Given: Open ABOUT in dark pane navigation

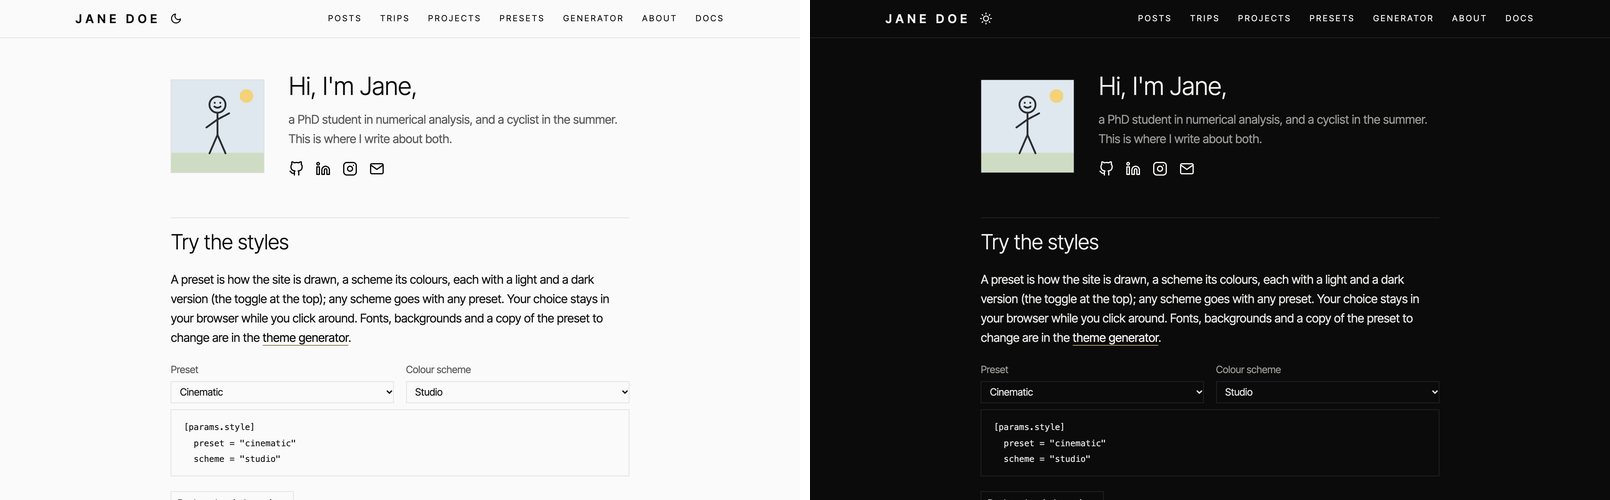Looking at the screenshot, I should pos(1469,18).
